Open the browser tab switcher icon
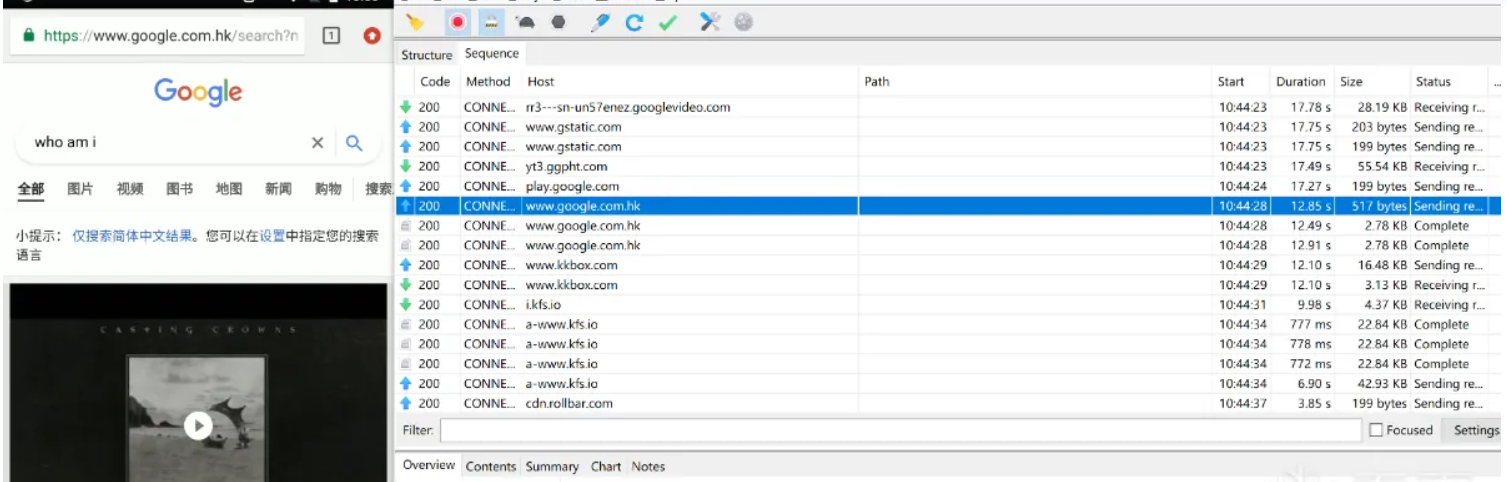This screenshot has width=1507, height=482. pyautogui.click(x=331, y=35)
